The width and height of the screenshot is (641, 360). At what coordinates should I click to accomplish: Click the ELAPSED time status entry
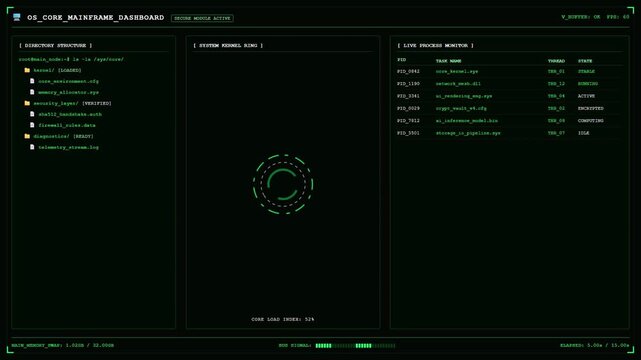(594, 345)
